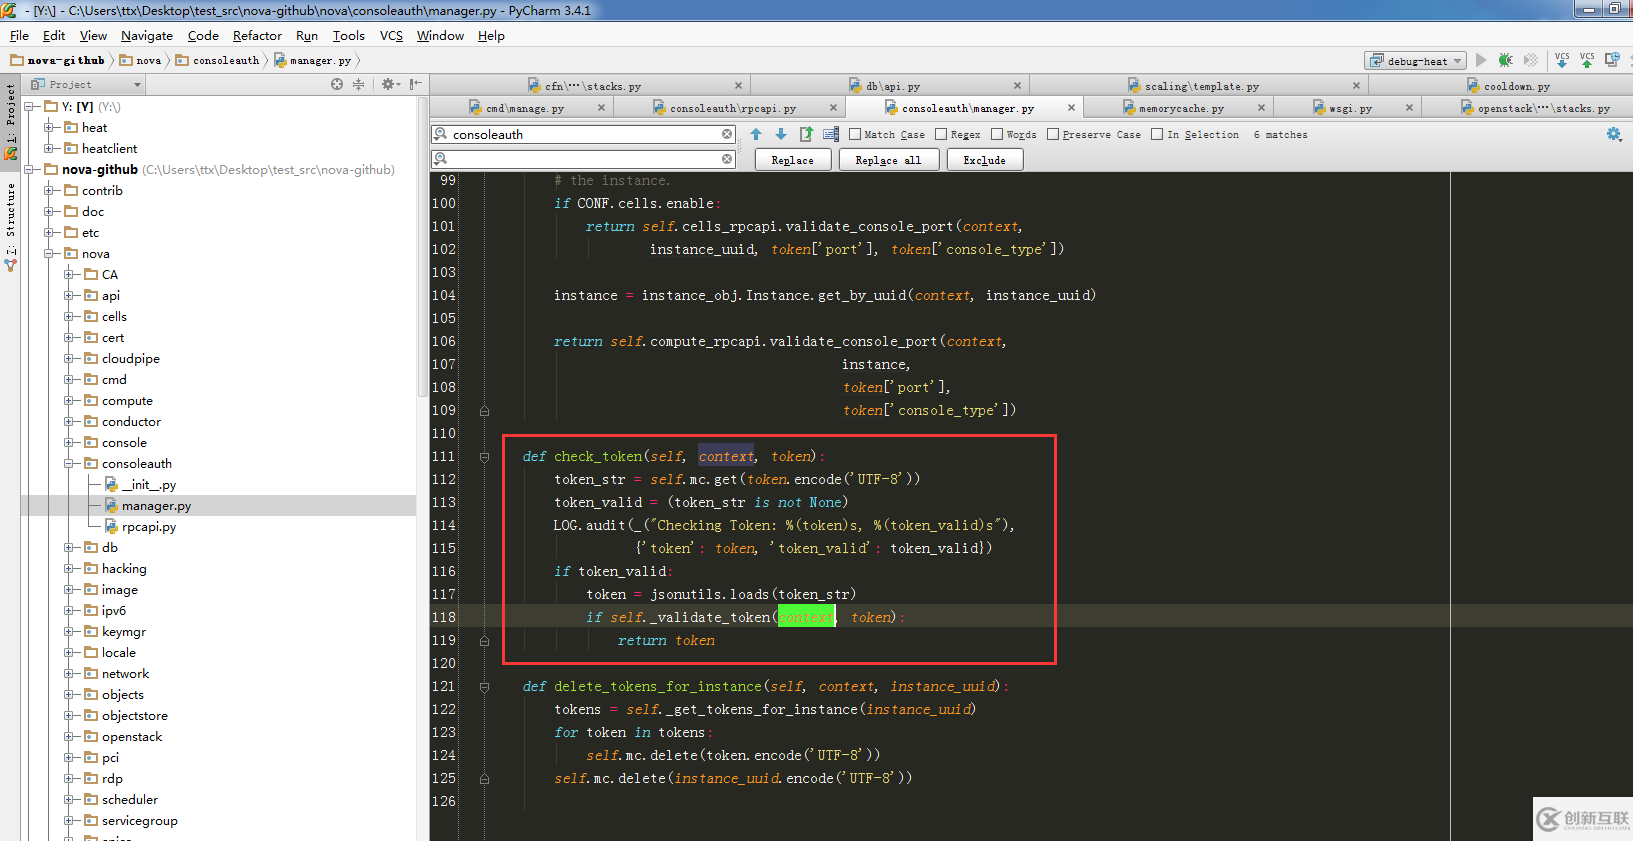This screenshot has height=841, width=1633.
Task: Open the Refactor menu
Action: (257, 36)
